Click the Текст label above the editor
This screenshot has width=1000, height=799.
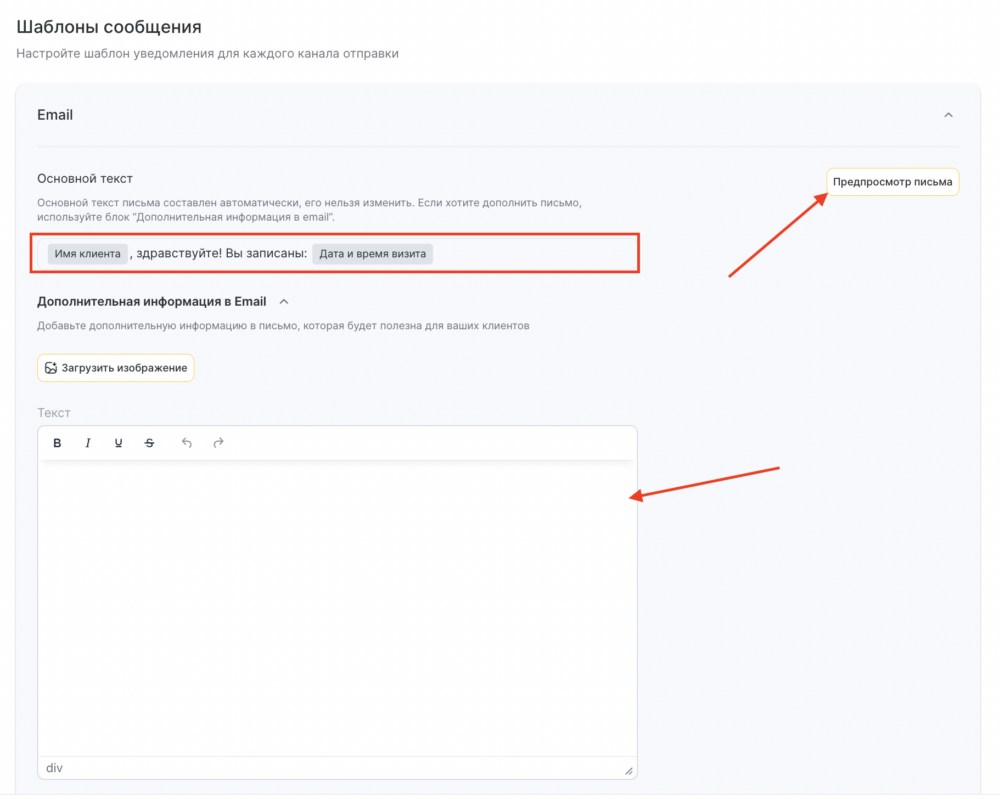54,413
